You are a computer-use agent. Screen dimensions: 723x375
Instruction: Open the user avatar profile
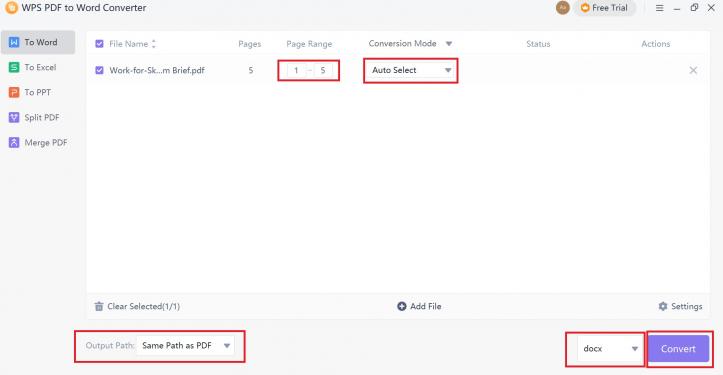563,8
